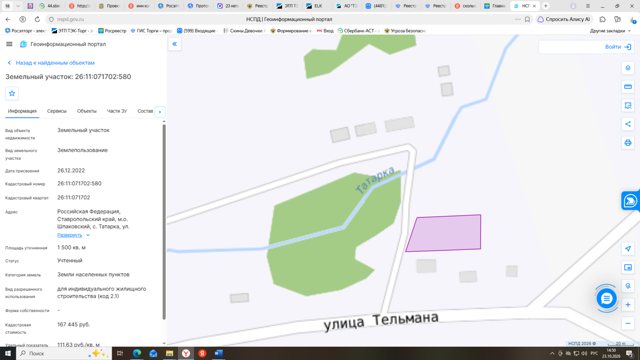Viewport: 640px width, 360px height.
Task: Open the 'Главн' browser tab
Action: [x=494, y=6]
